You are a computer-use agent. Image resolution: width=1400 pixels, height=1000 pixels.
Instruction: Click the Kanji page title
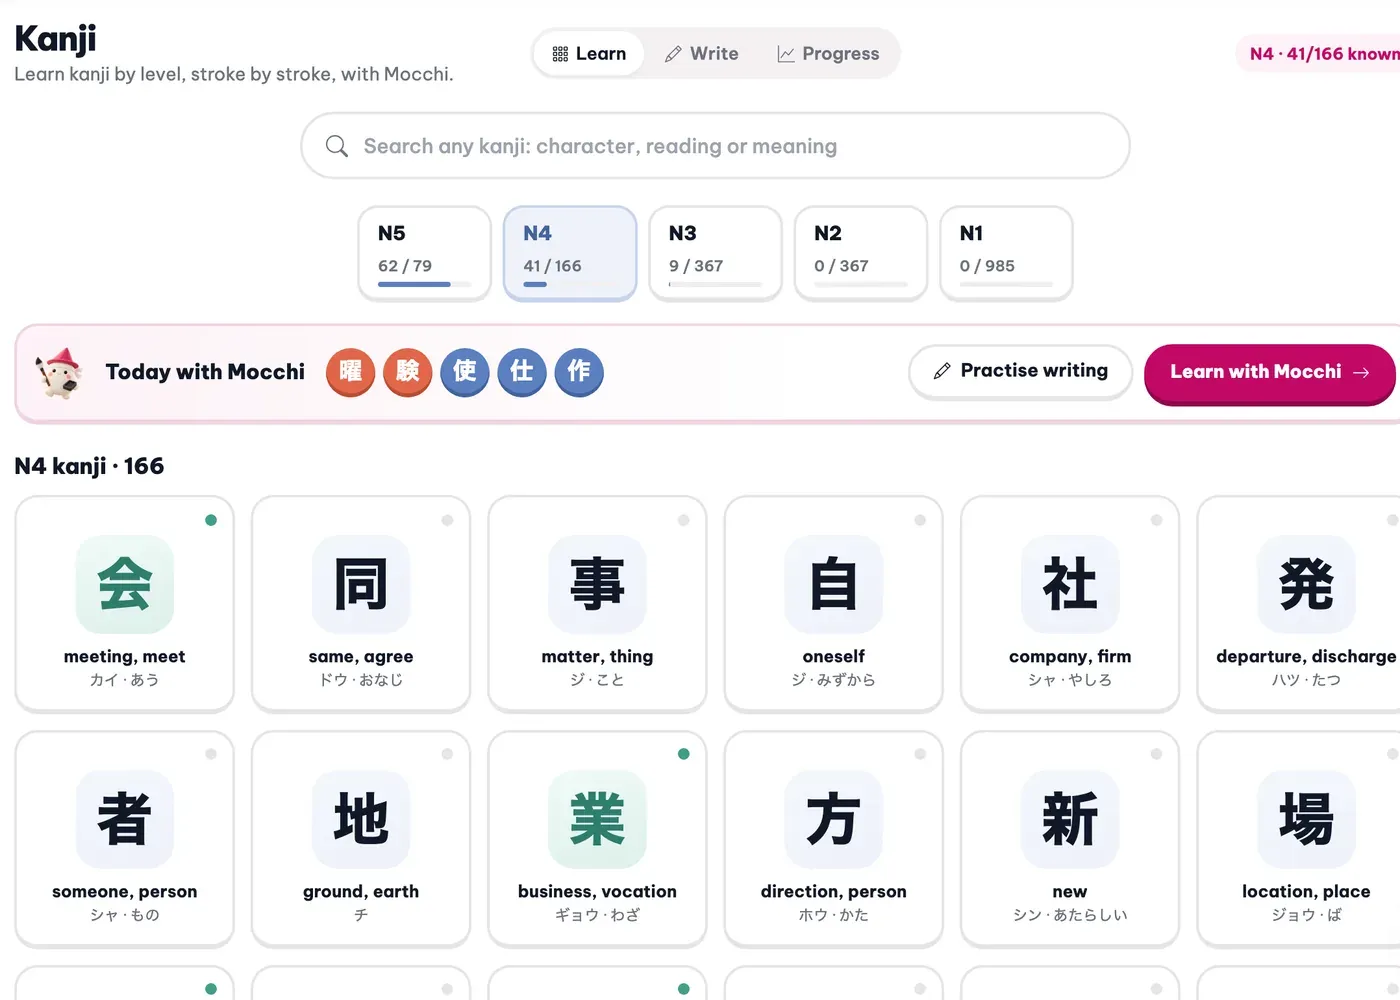[55, 39]
